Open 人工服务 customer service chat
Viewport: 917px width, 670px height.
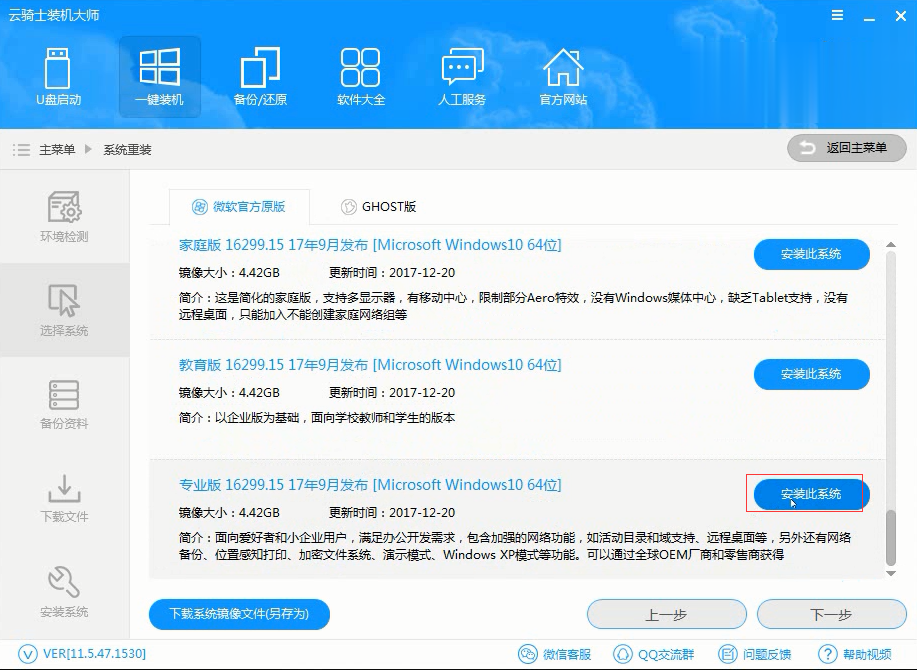click(462, 77)
